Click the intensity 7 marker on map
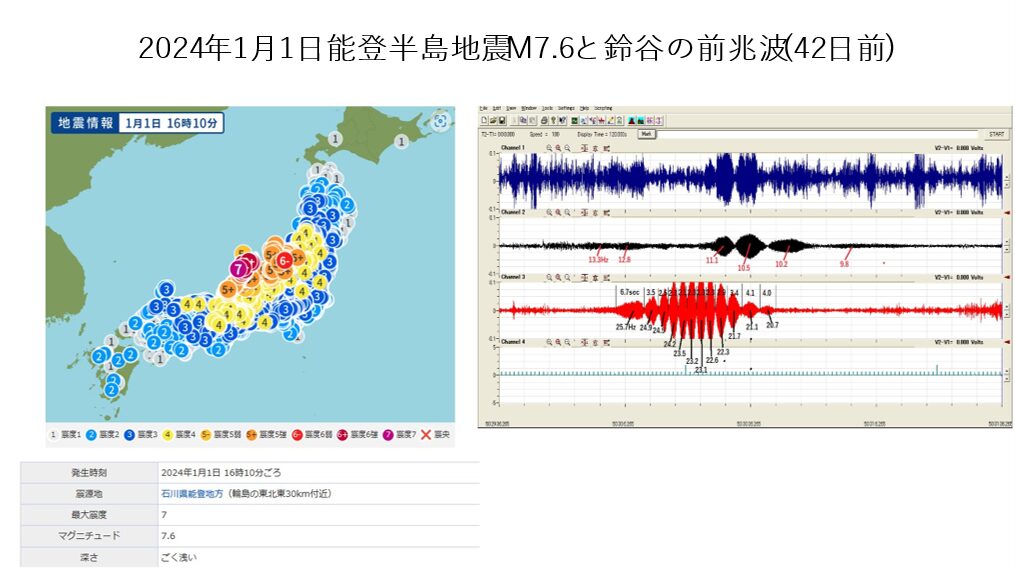The image size is (1015, 571). click(x=238, y=268)
